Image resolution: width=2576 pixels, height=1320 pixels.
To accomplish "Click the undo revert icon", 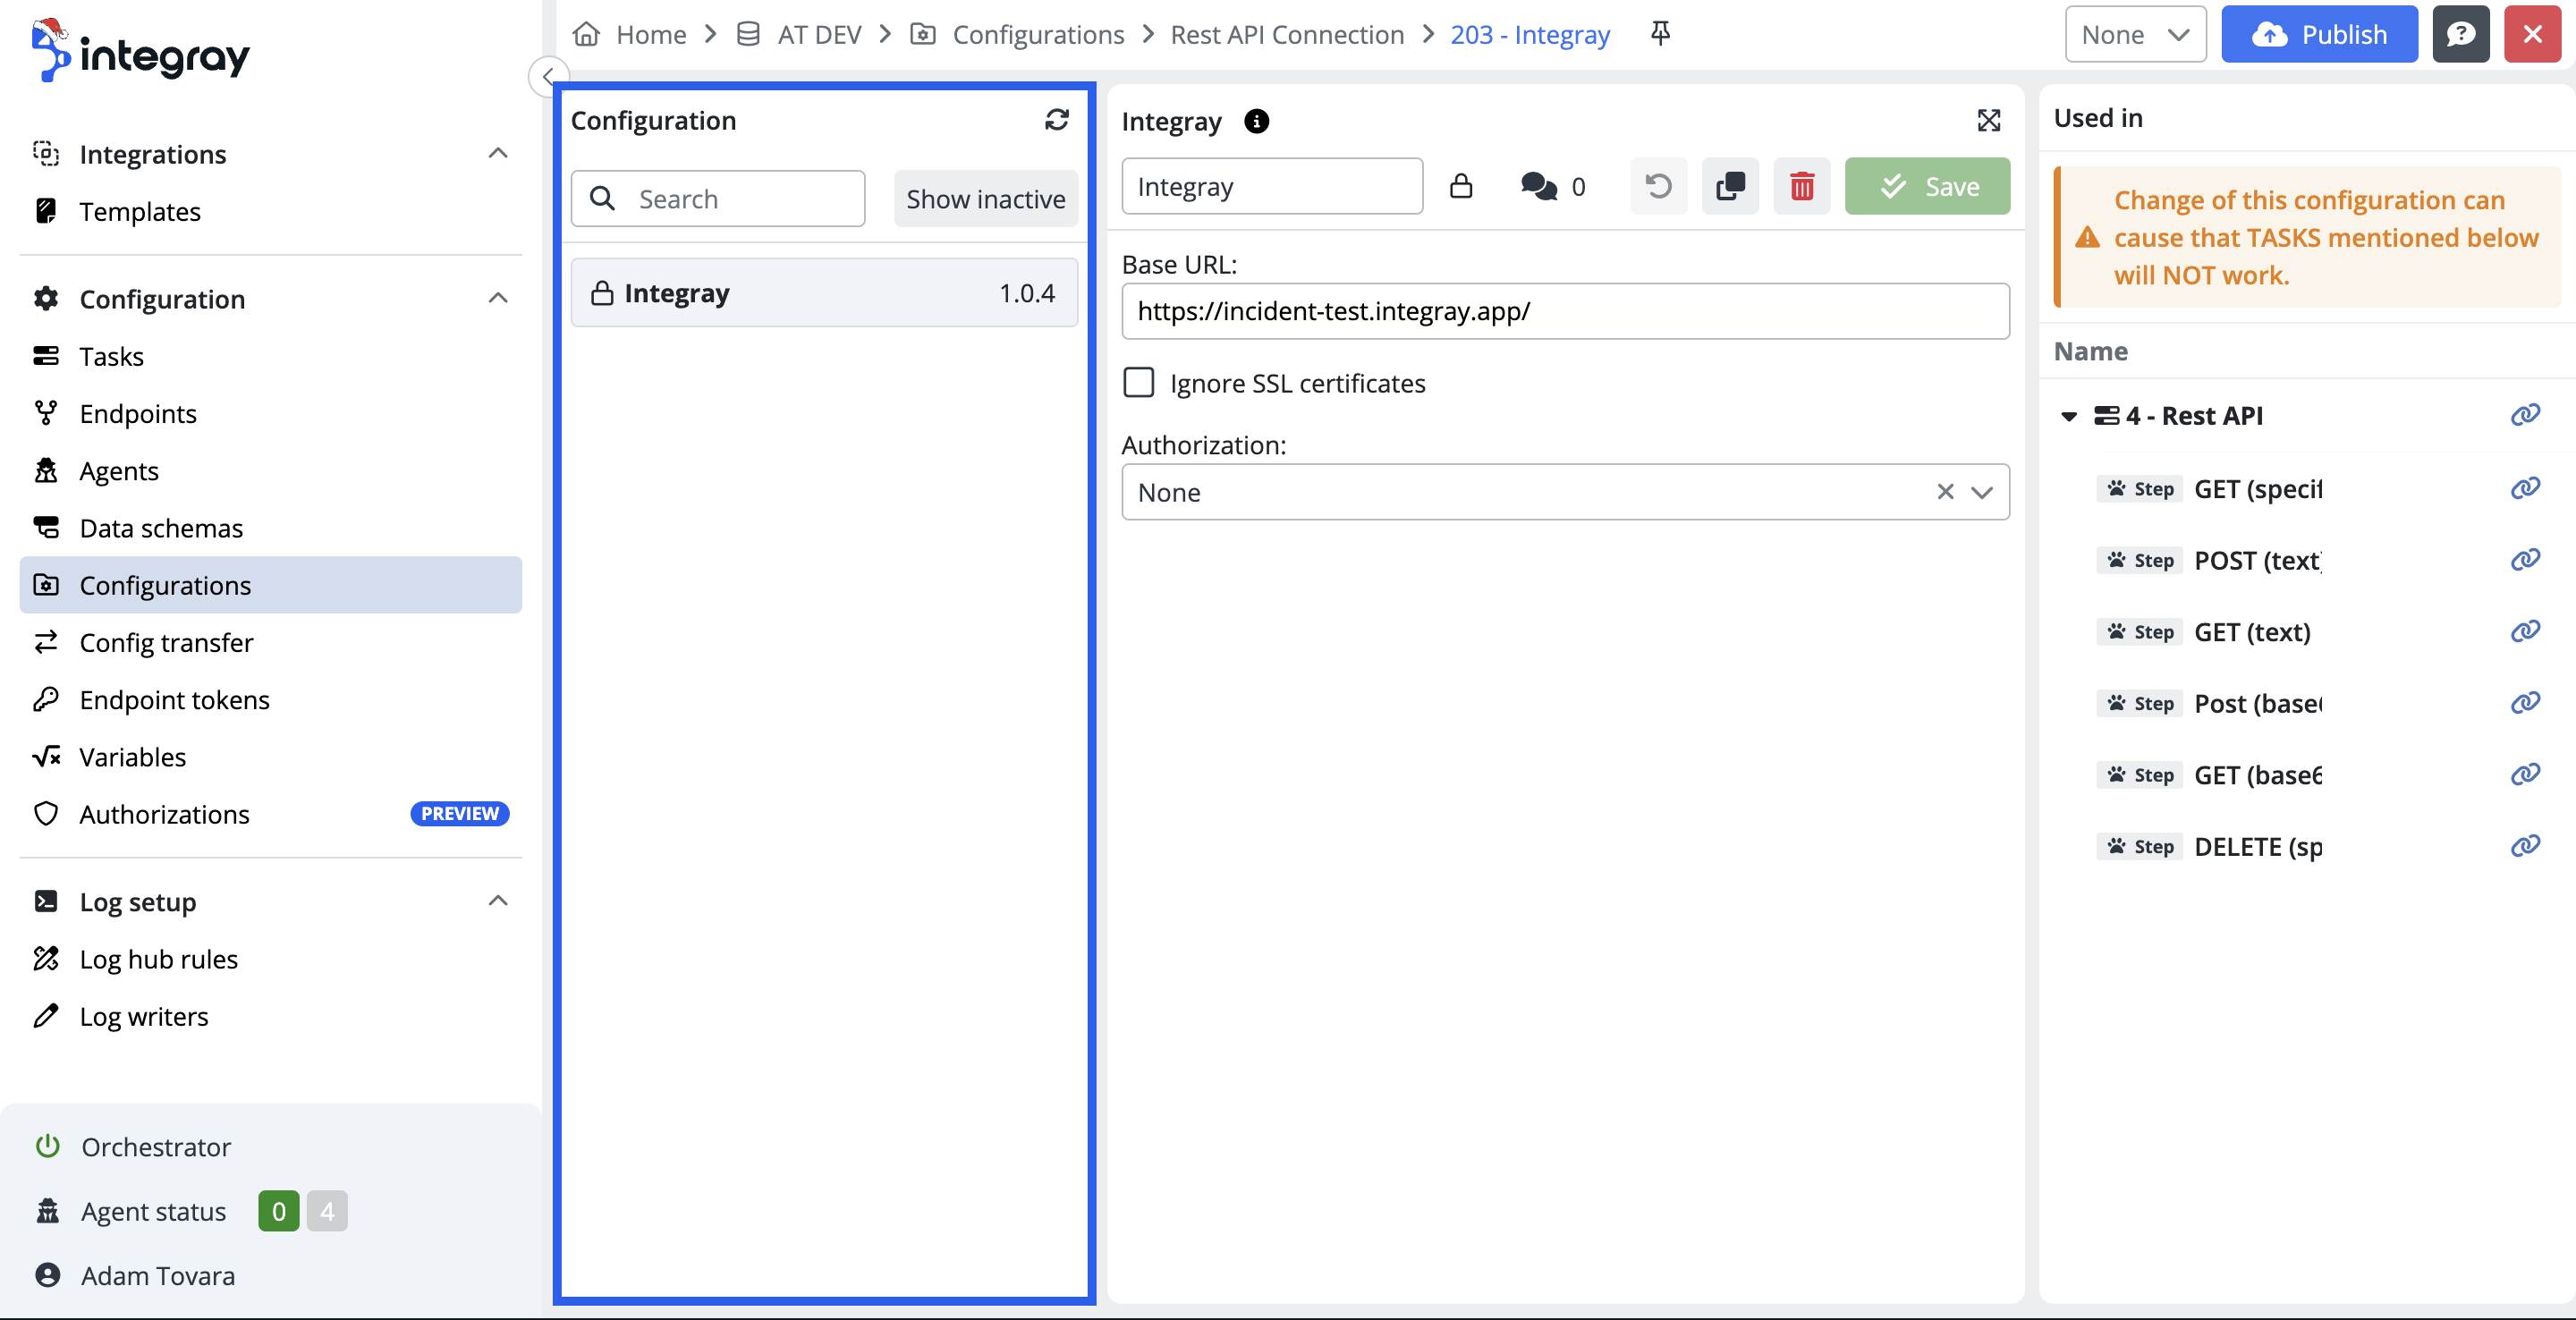I will click(1658, 186).
